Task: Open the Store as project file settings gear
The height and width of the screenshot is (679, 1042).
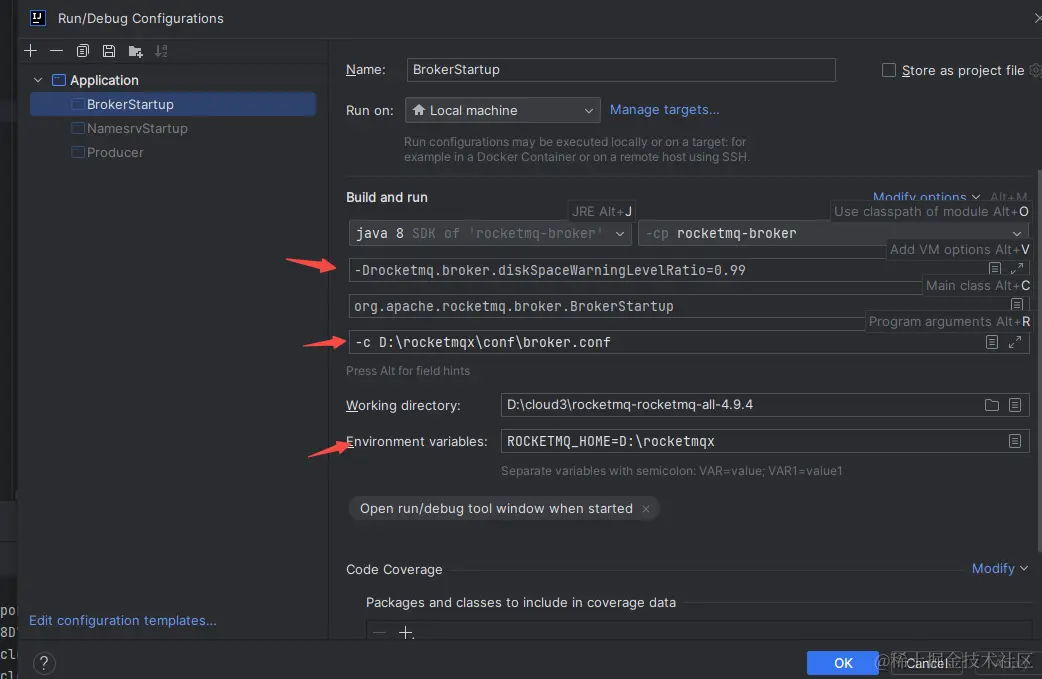Action: 1035,70
